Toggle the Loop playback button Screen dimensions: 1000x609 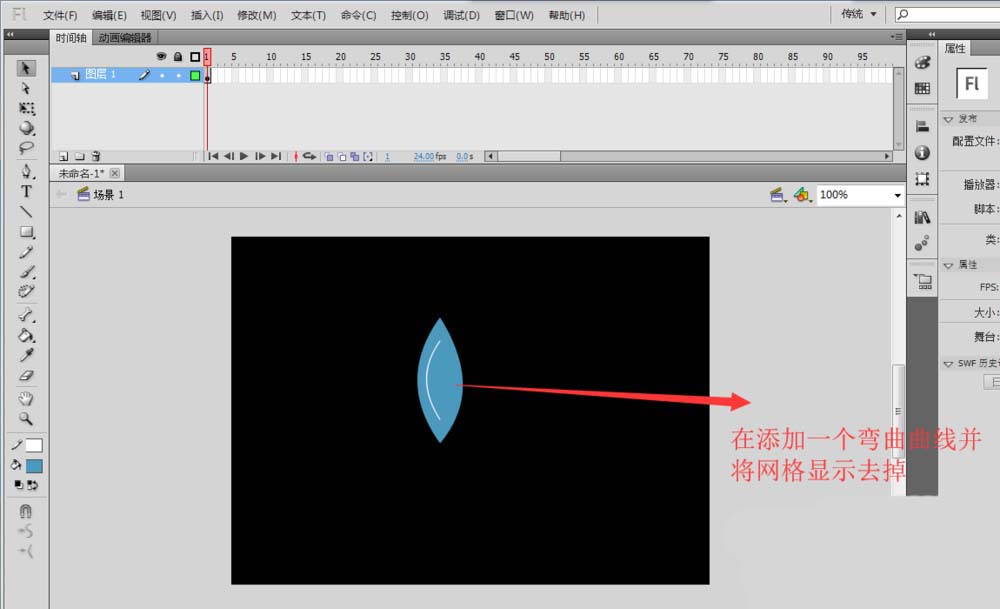(x=309, y=156)
